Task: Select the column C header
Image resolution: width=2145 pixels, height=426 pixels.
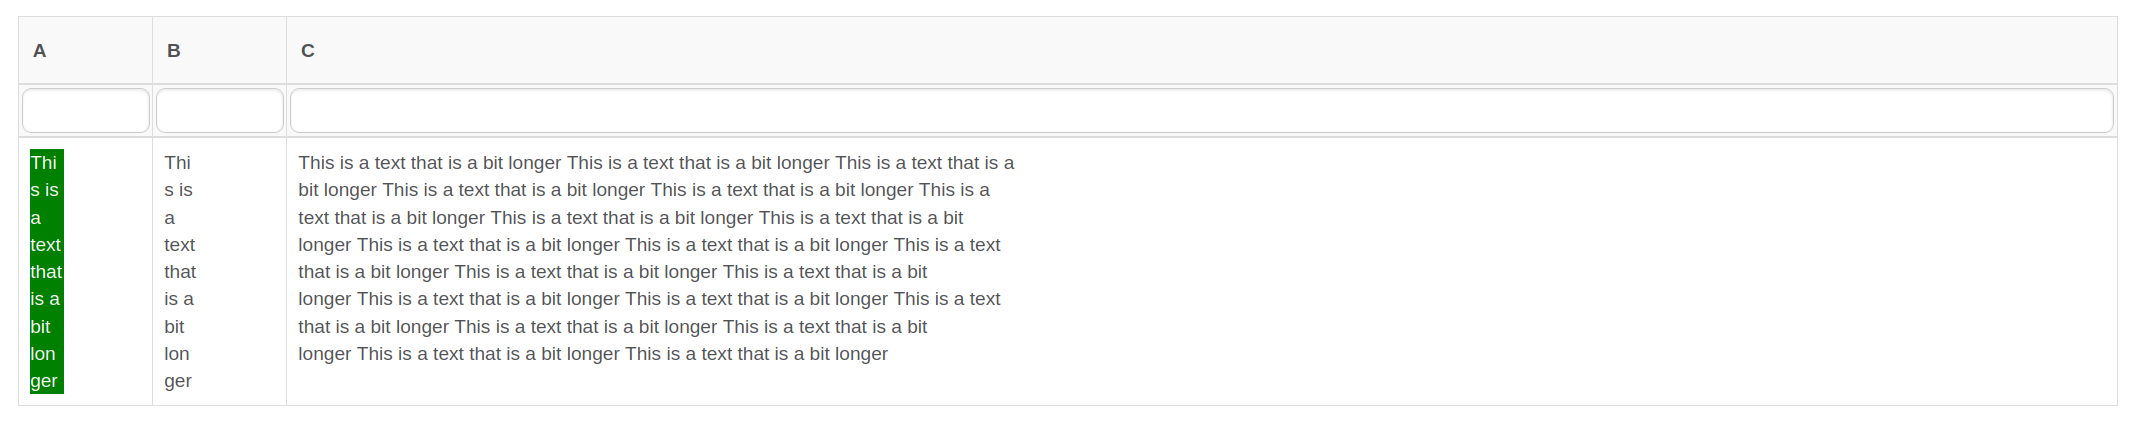Action: point(308,51)
